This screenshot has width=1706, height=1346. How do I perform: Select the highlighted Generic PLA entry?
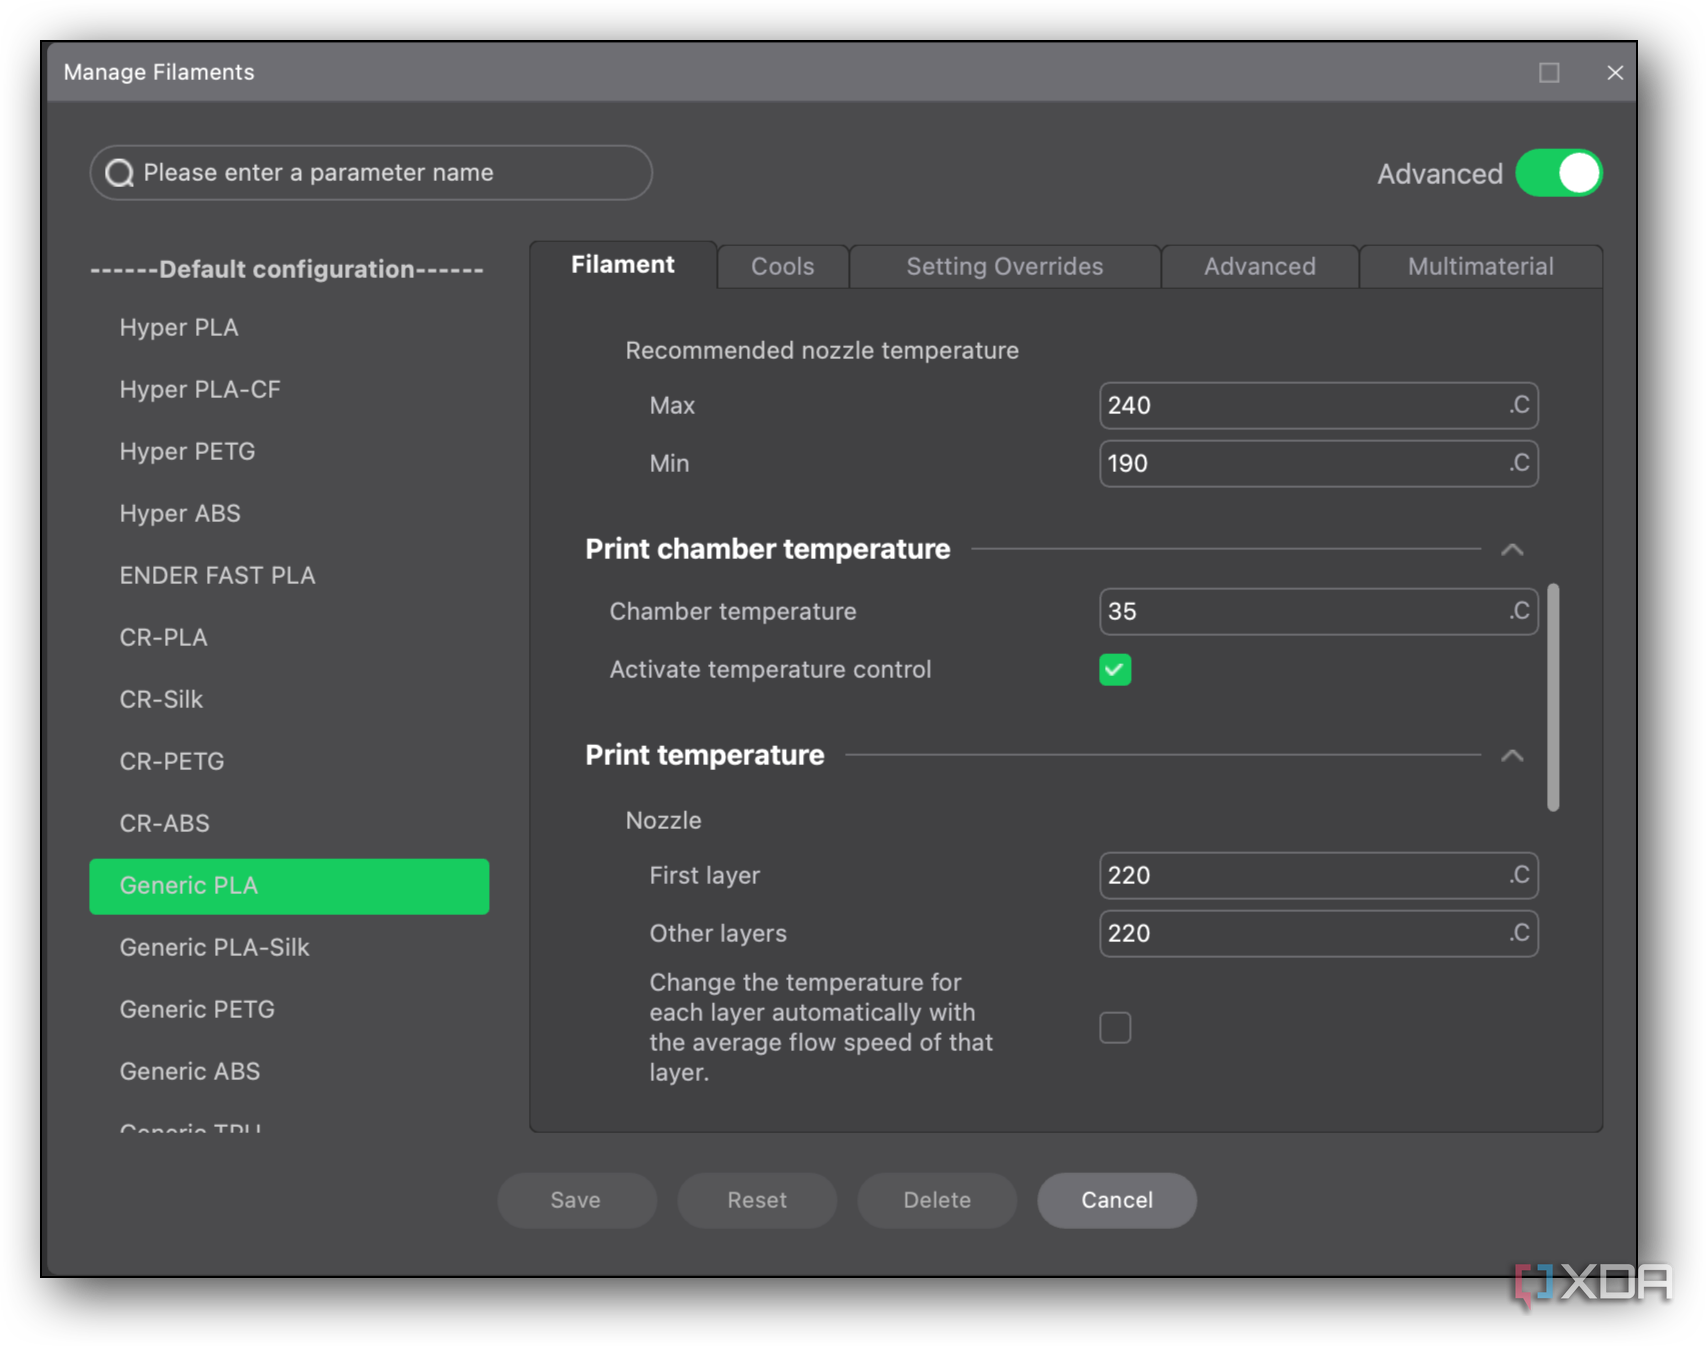click(289, 886)
